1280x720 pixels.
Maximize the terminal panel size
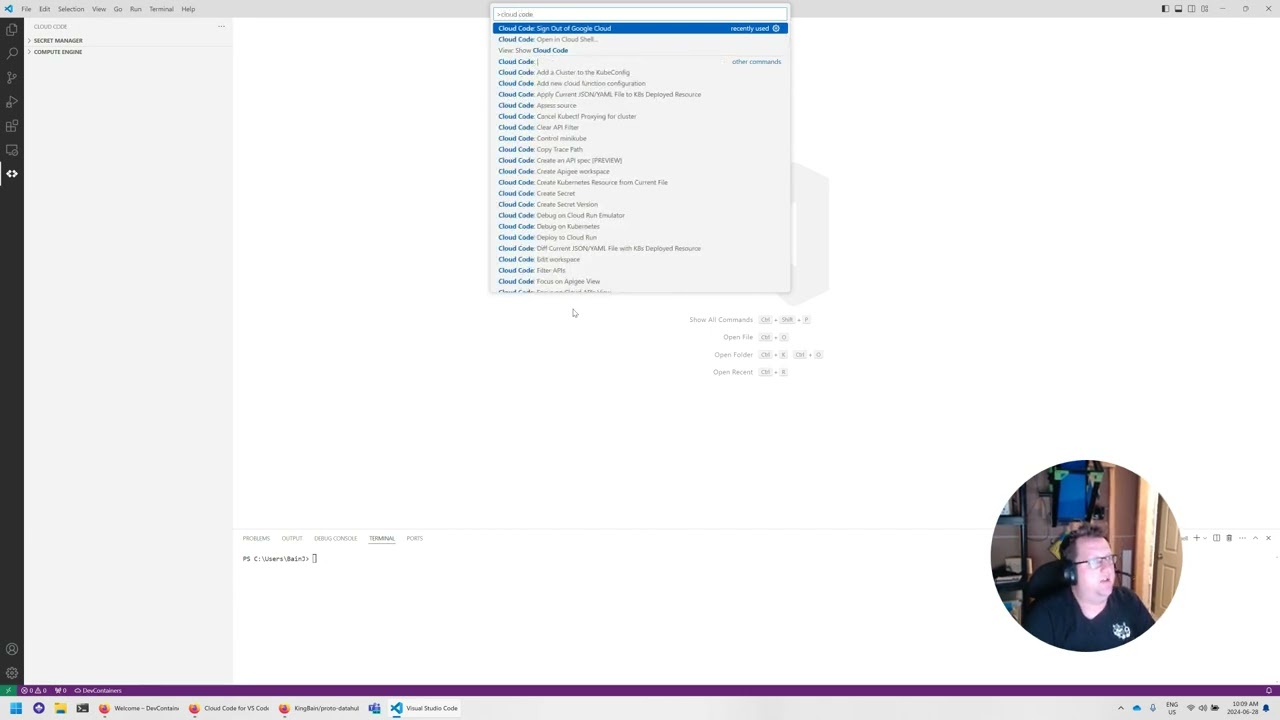point(1255,538)
